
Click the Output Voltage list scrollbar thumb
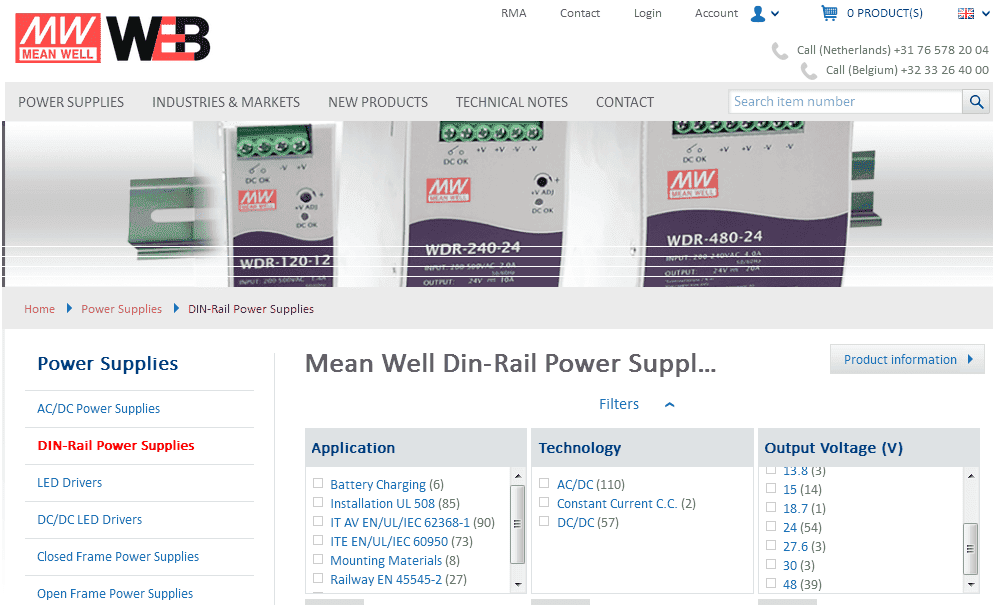(x=970, y=549)
